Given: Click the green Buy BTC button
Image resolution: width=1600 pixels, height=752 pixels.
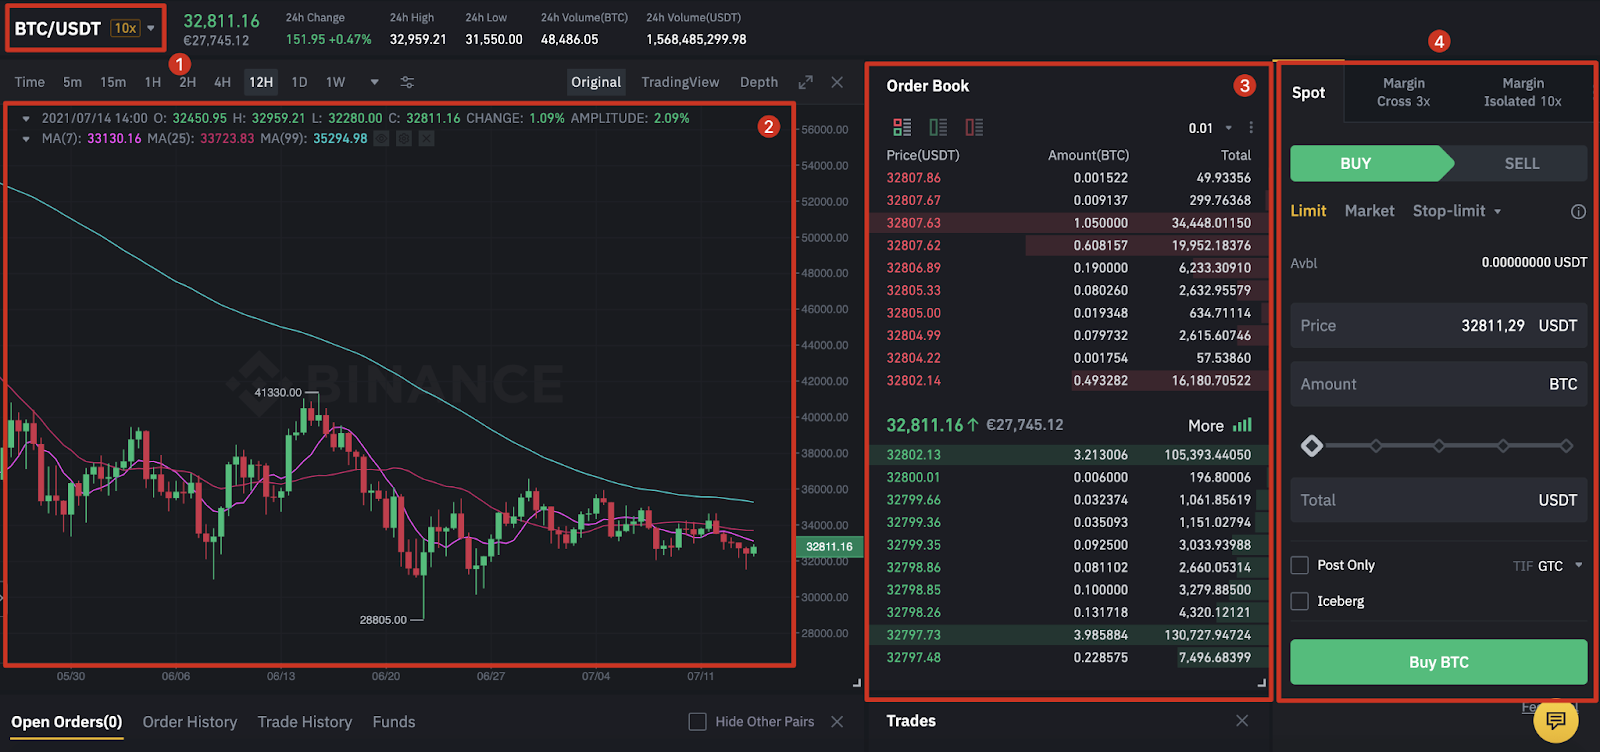Looking at the screenshot, I should 1438,662.
